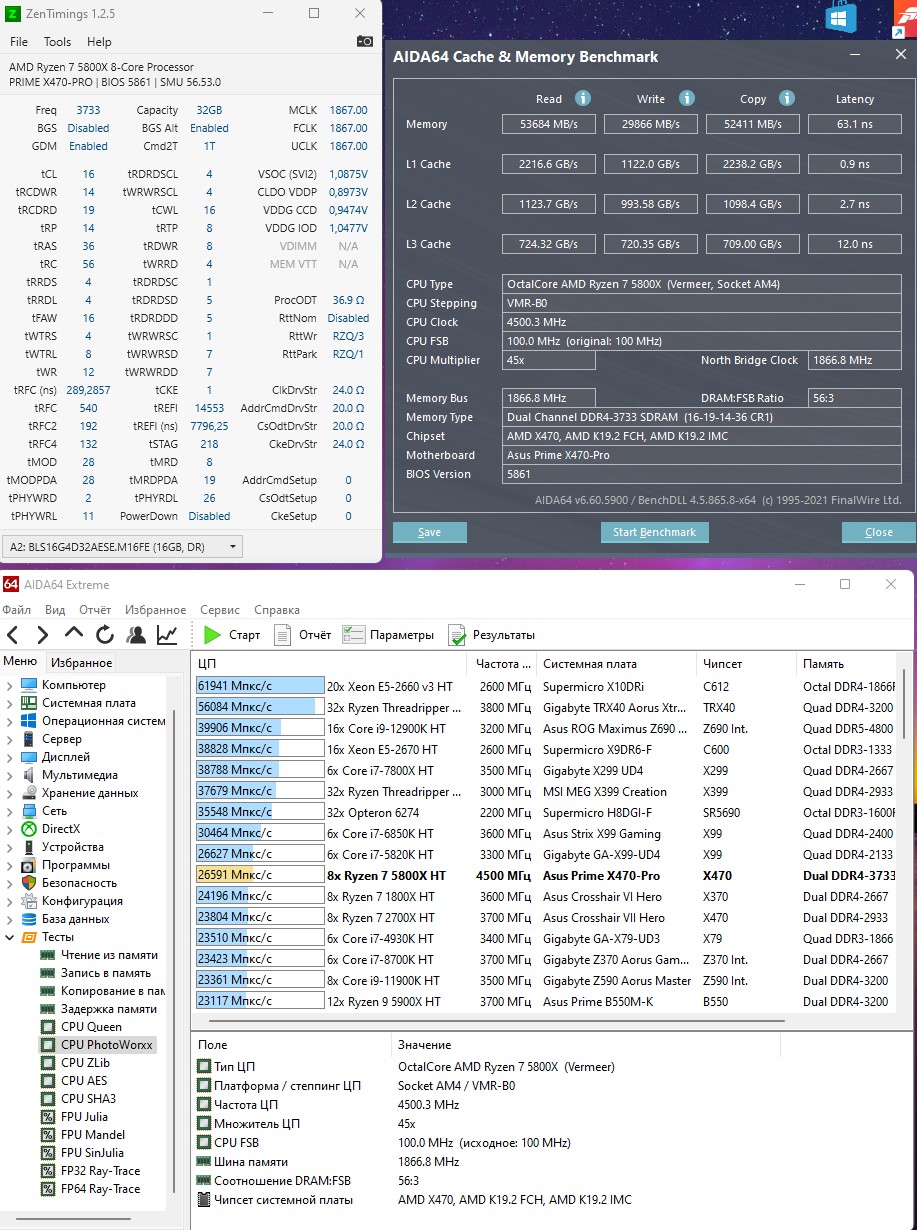917x1230 pixels.
Task: Go back with the left arrow toolbar icon
Action: click(14, 635)
